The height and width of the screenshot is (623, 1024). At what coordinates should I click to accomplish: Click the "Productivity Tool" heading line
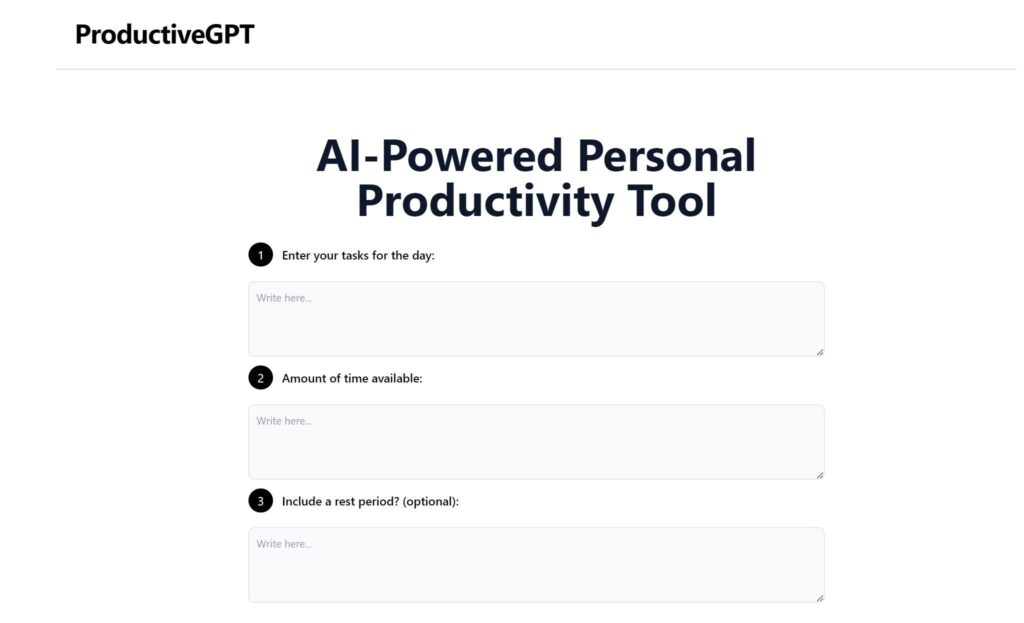tap(536, 201)
